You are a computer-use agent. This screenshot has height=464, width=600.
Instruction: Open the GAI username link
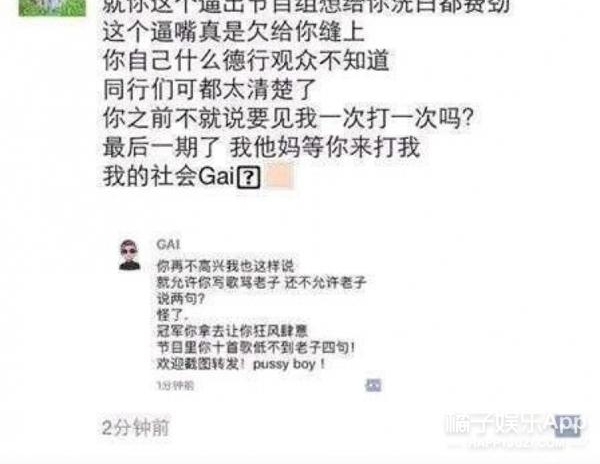pos(168,244)
